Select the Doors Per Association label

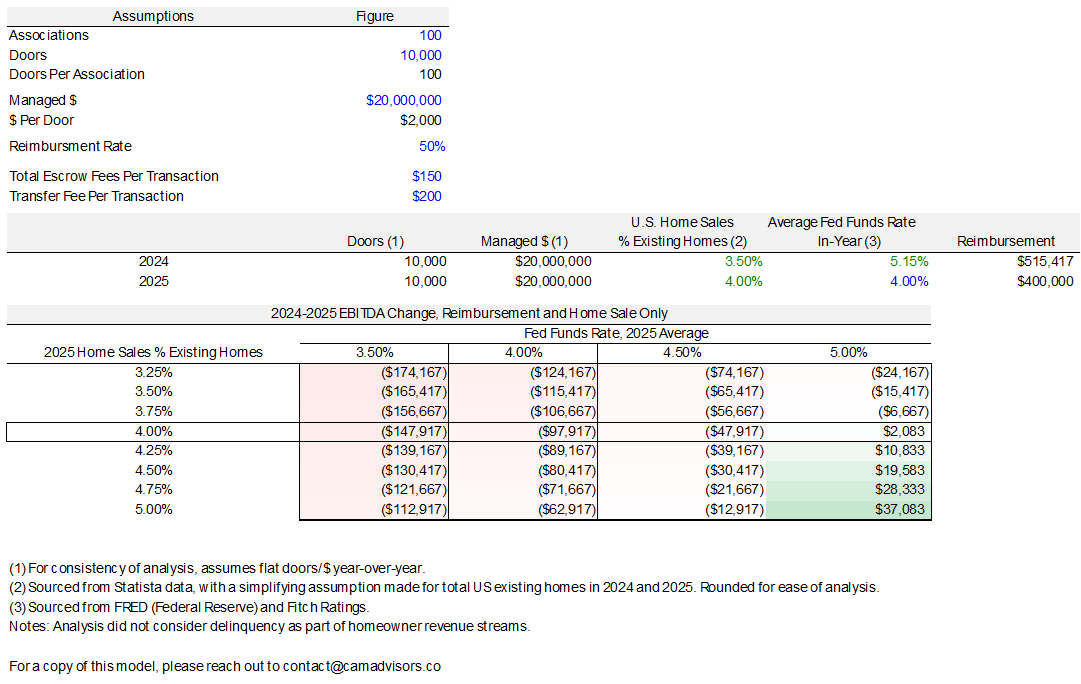pos(77,74)
